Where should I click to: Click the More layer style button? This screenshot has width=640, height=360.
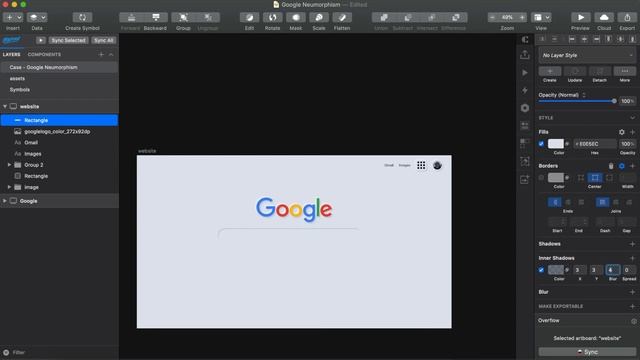tap(624, 71)
